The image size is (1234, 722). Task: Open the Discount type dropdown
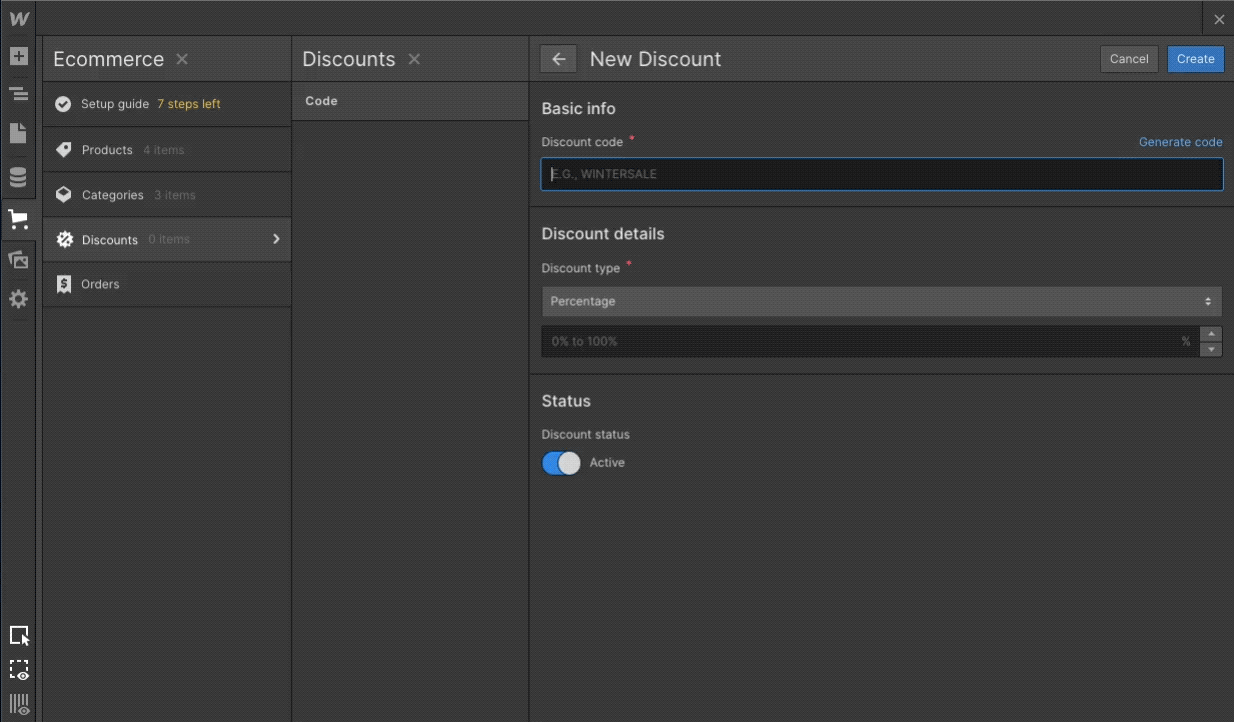(881, 301)
